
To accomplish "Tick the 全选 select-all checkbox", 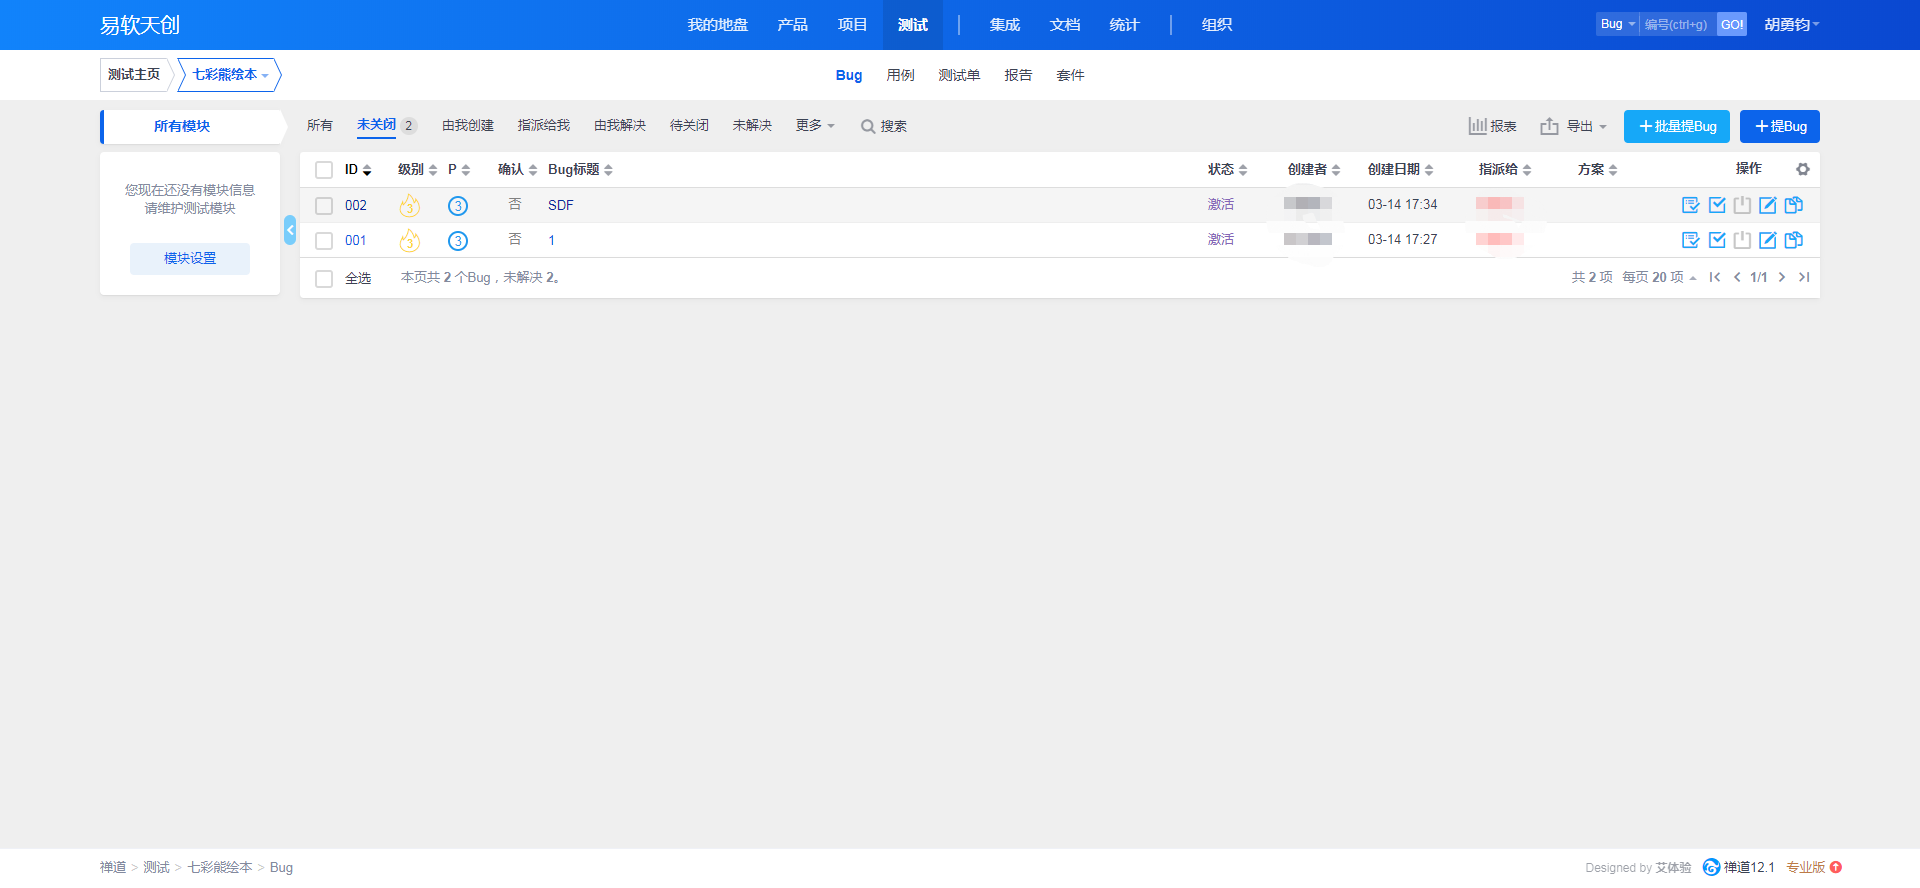I will 324,279.
